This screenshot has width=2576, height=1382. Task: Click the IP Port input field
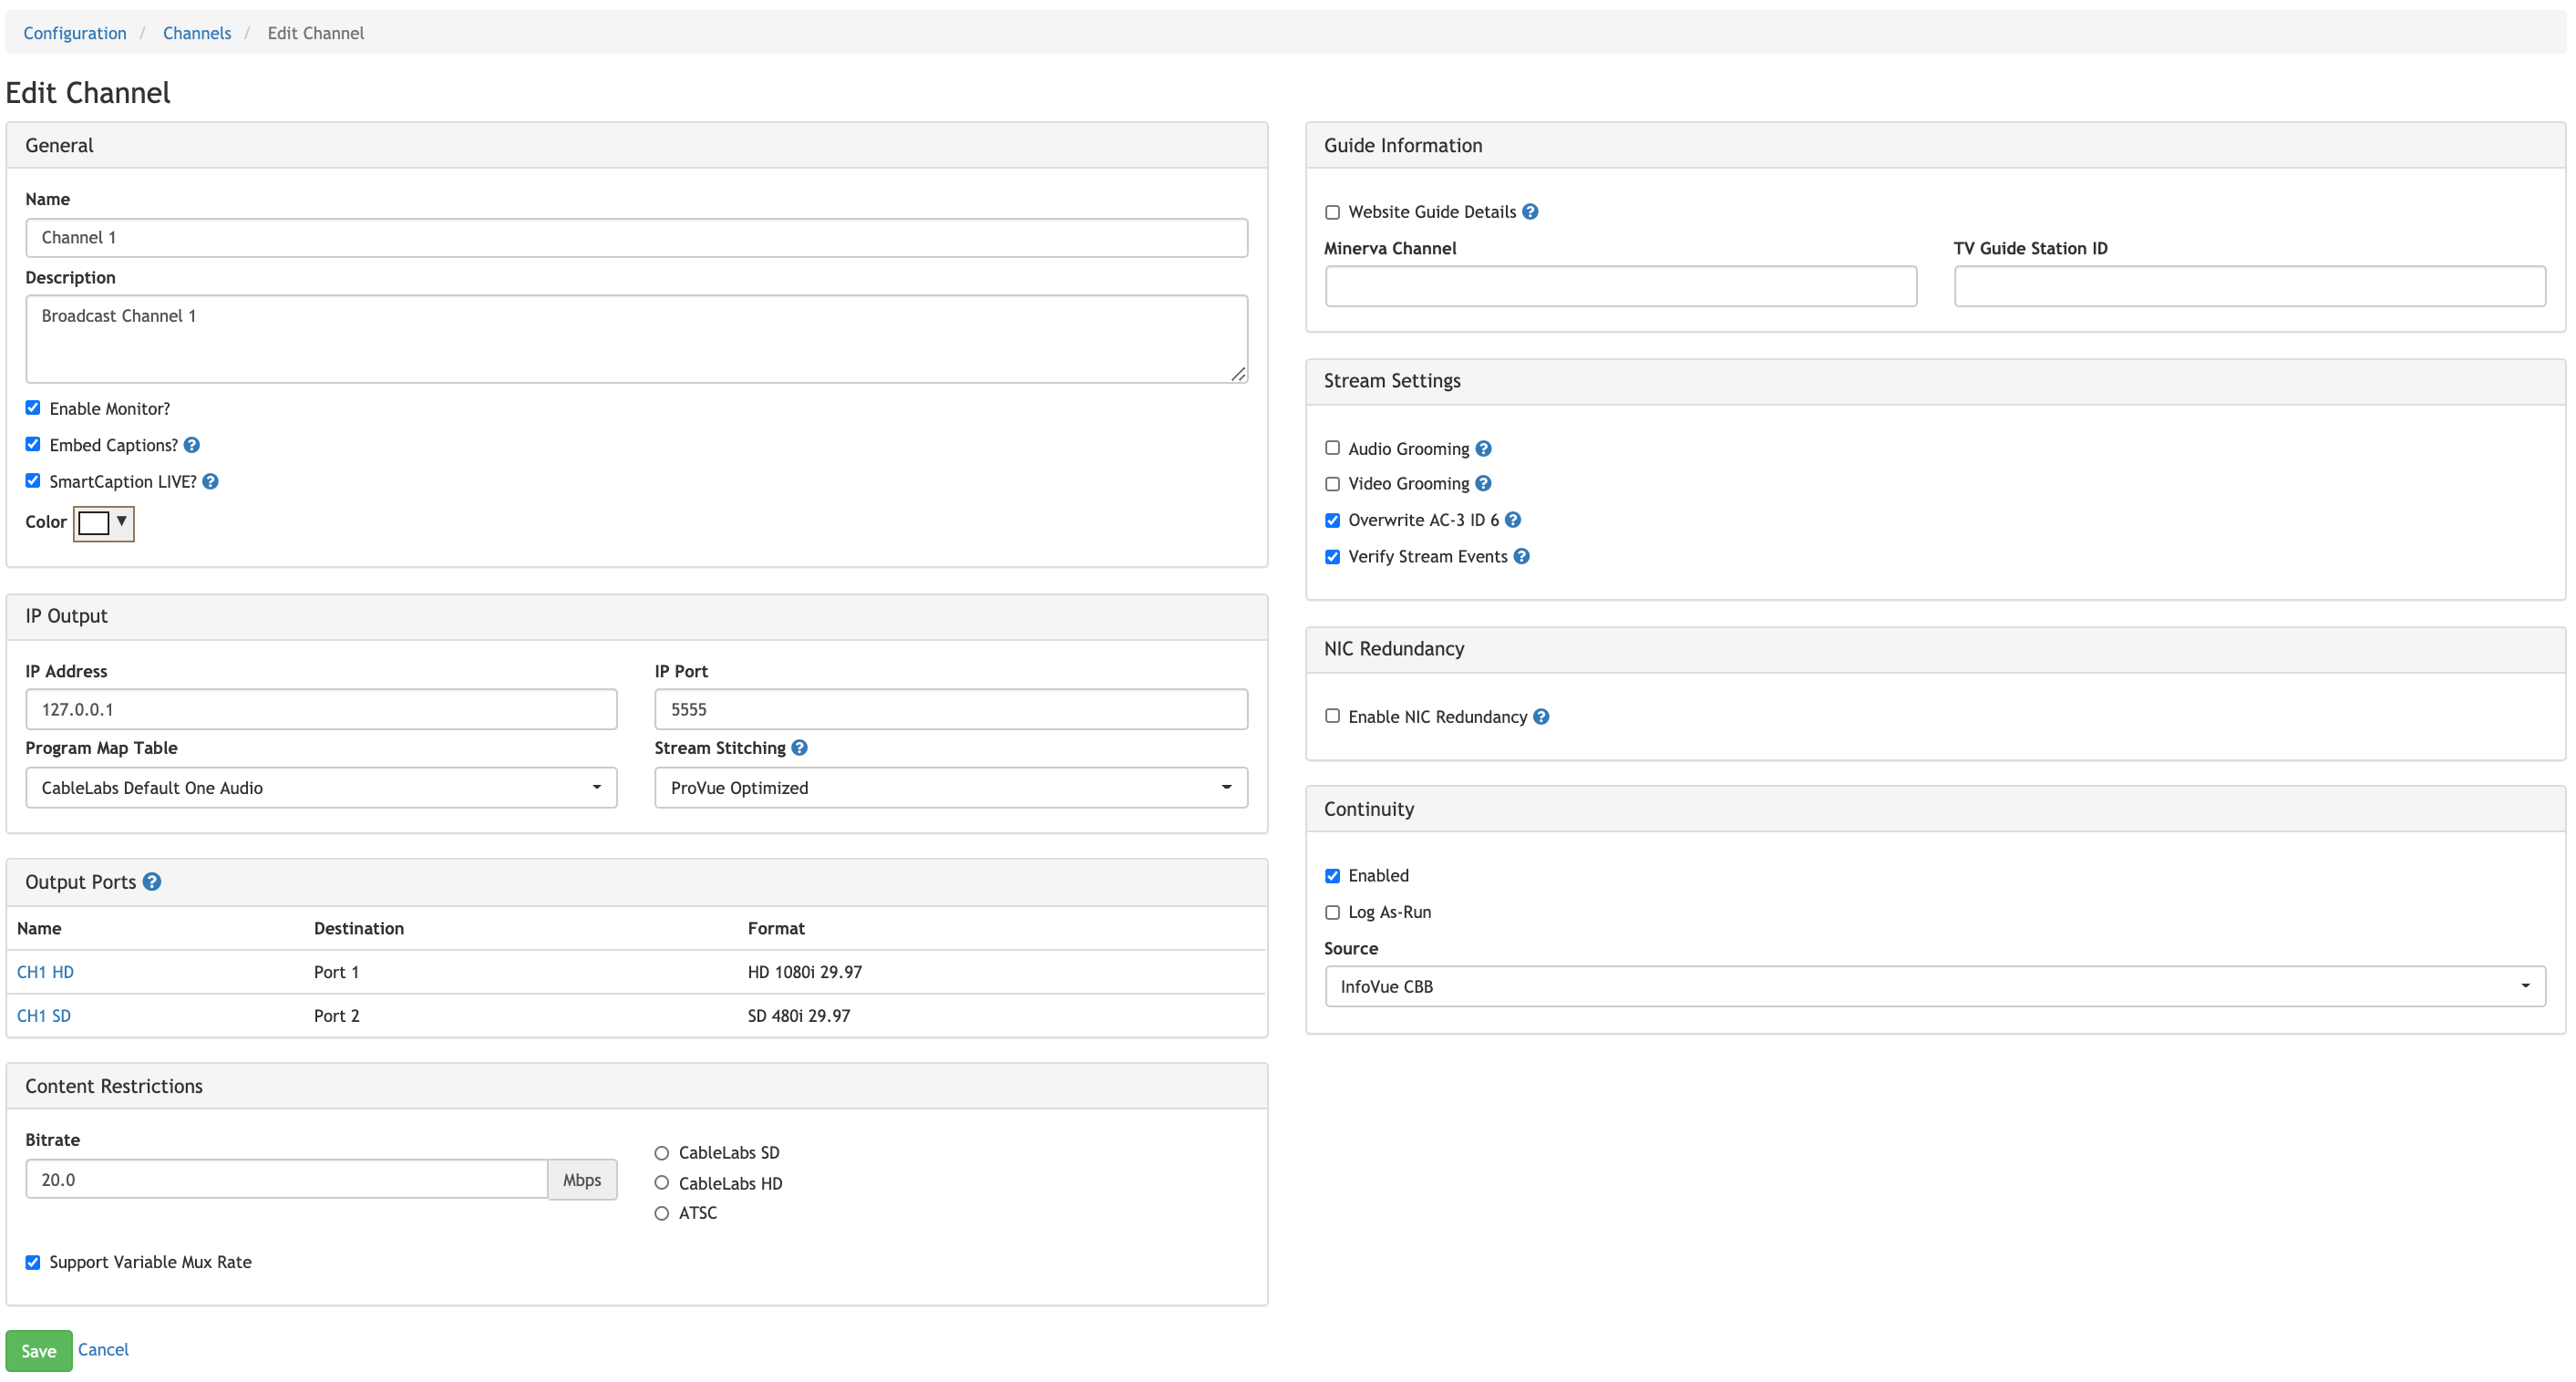tap(950, 709)
